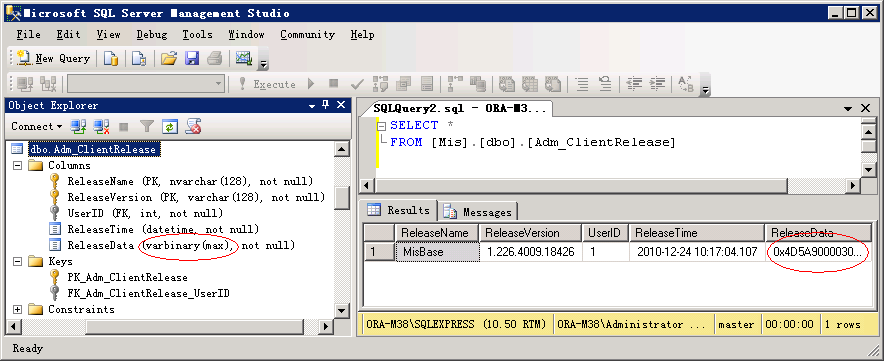Select the SQLQuery2.sql document tab
The height and width of the screenshot is (361, 884).
[x=459, y=108]
